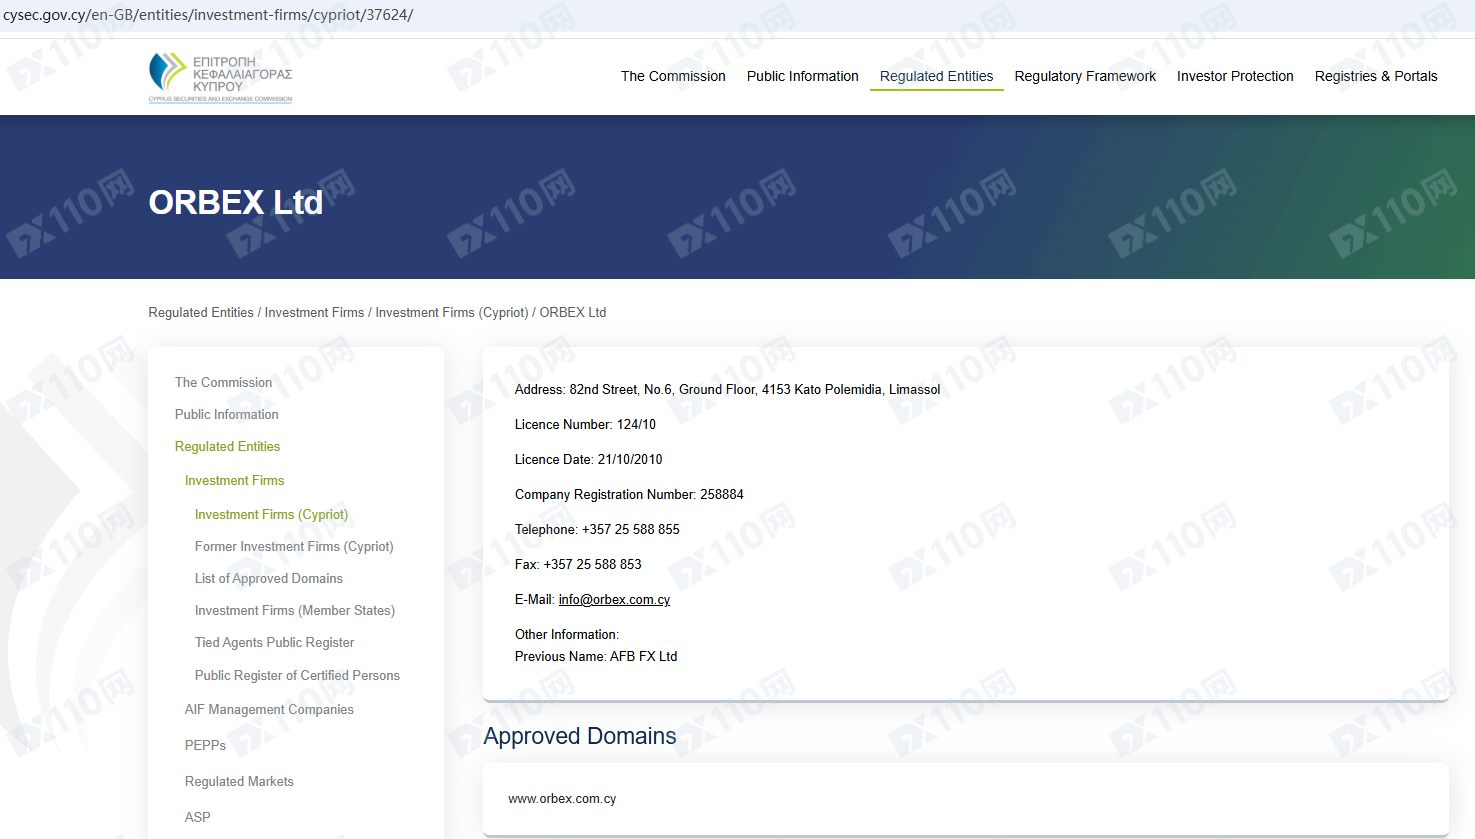Click Telephone: +357 25 588 855
This screenshot has width=1475, height=839.
click(x=597, y=529)
